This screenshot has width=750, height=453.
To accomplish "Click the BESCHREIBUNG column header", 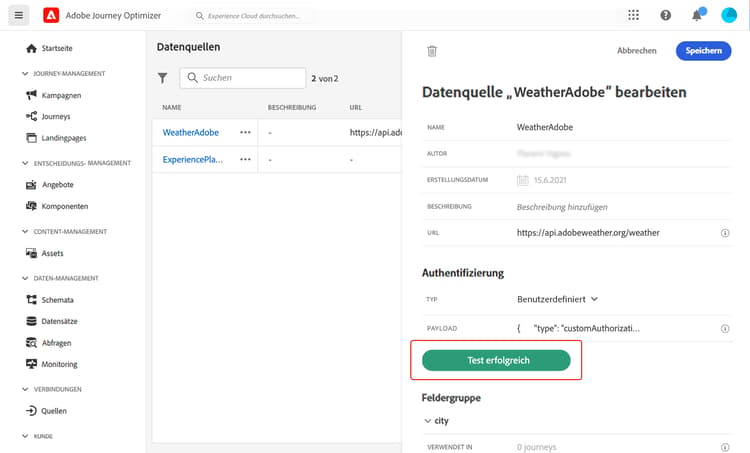I will (292, 108).
